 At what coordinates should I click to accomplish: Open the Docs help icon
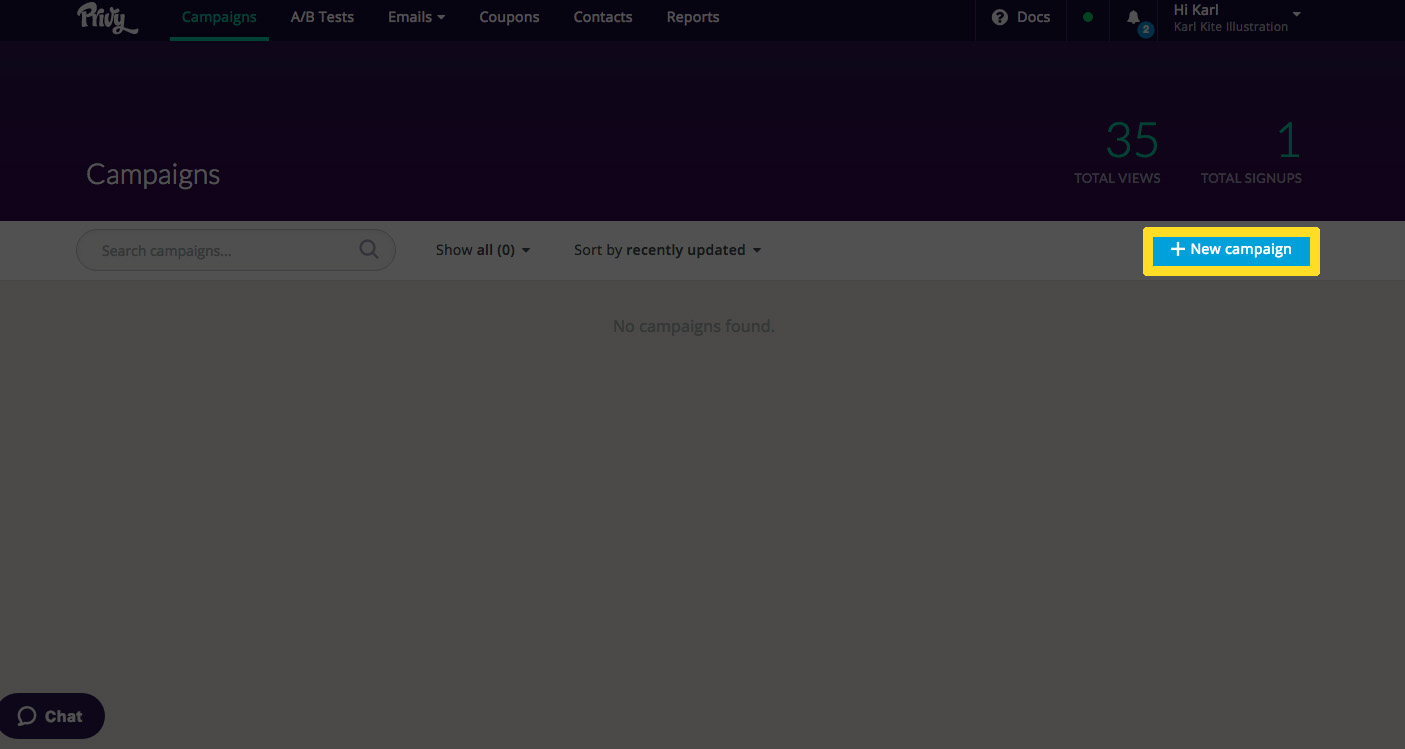(x=999, y=17)
